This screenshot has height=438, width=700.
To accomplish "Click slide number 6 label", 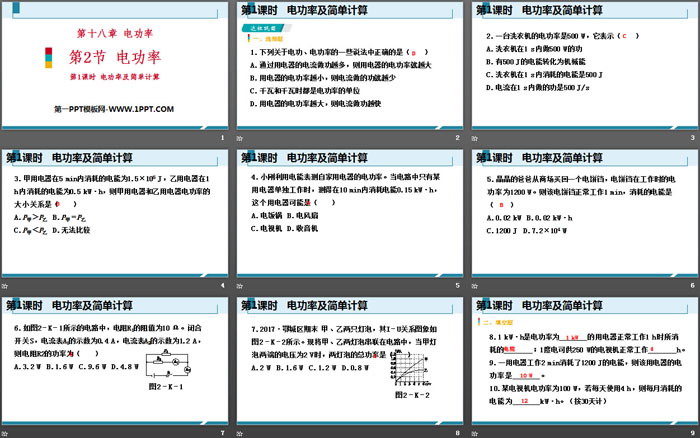I will coord(692,285).
